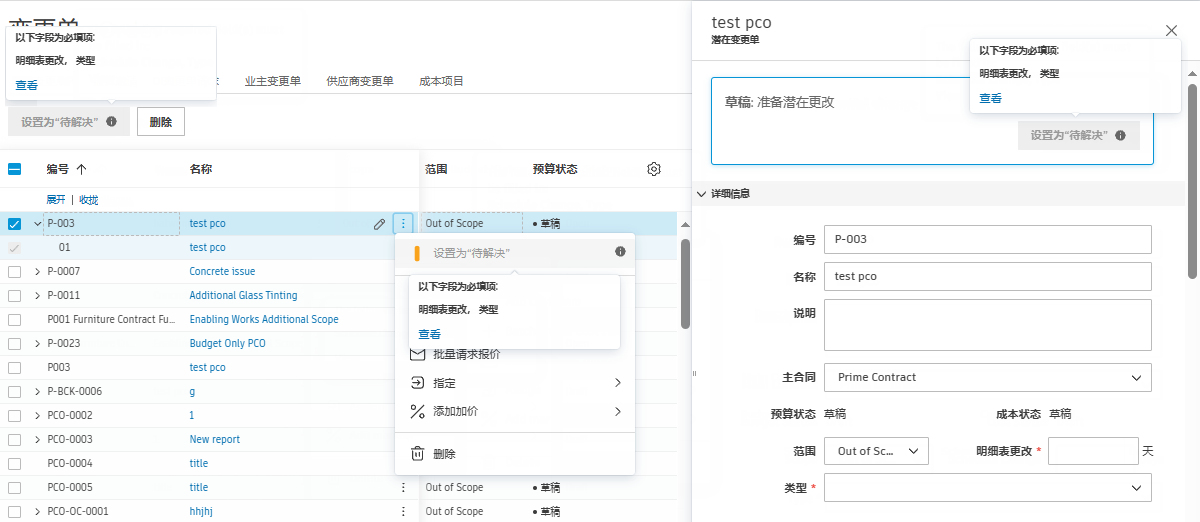Screen dimensions: 1200x522
Task: Open the 类型 dropdown
Action: (x=988, y=488)
